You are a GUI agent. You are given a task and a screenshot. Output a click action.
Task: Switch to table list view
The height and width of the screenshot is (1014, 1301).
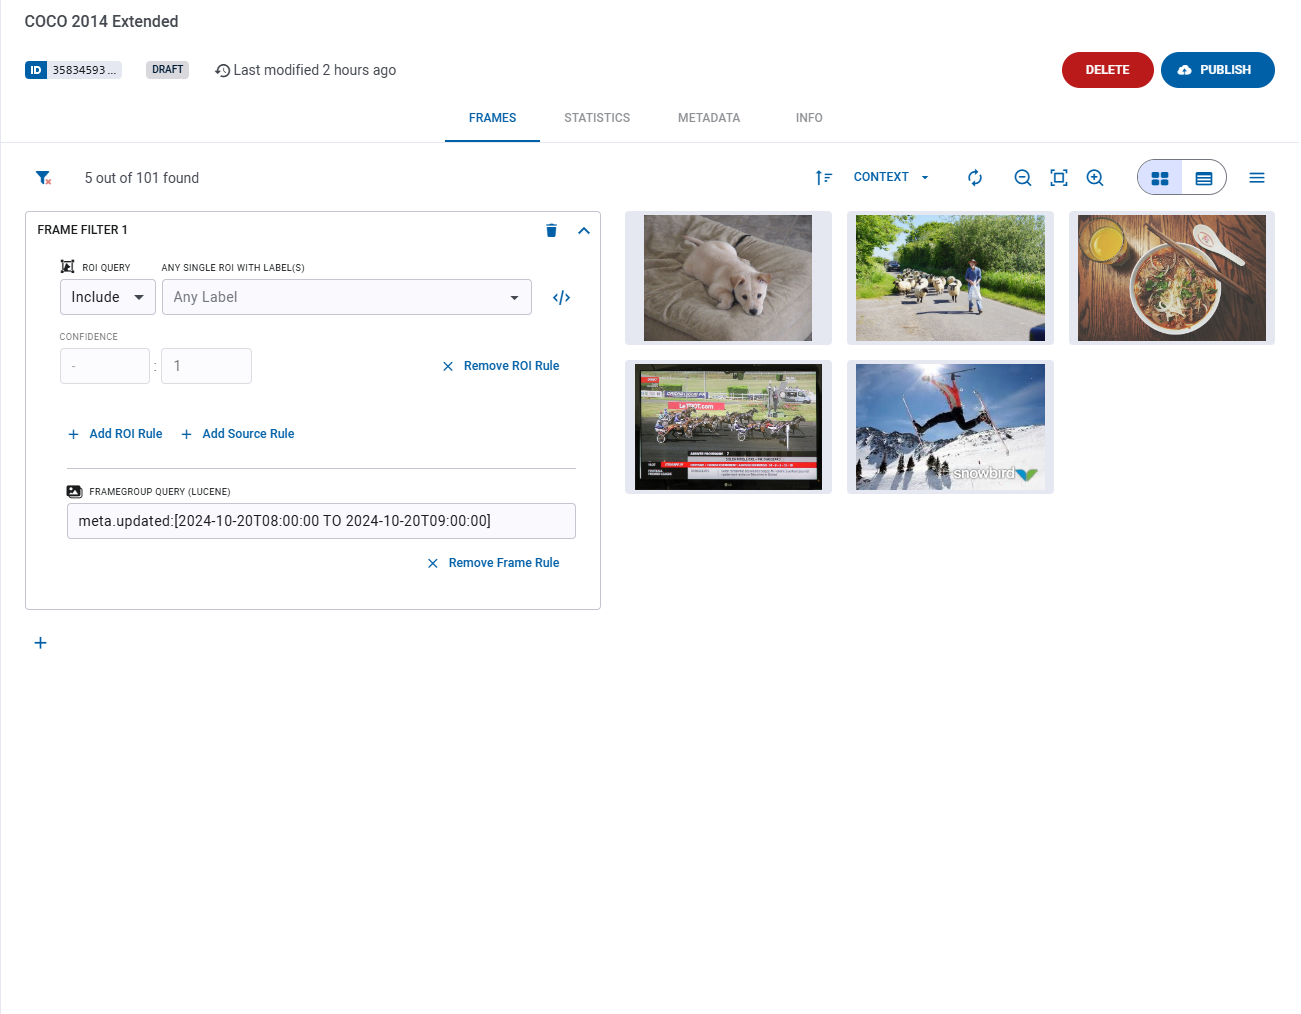coord(1204,178)
